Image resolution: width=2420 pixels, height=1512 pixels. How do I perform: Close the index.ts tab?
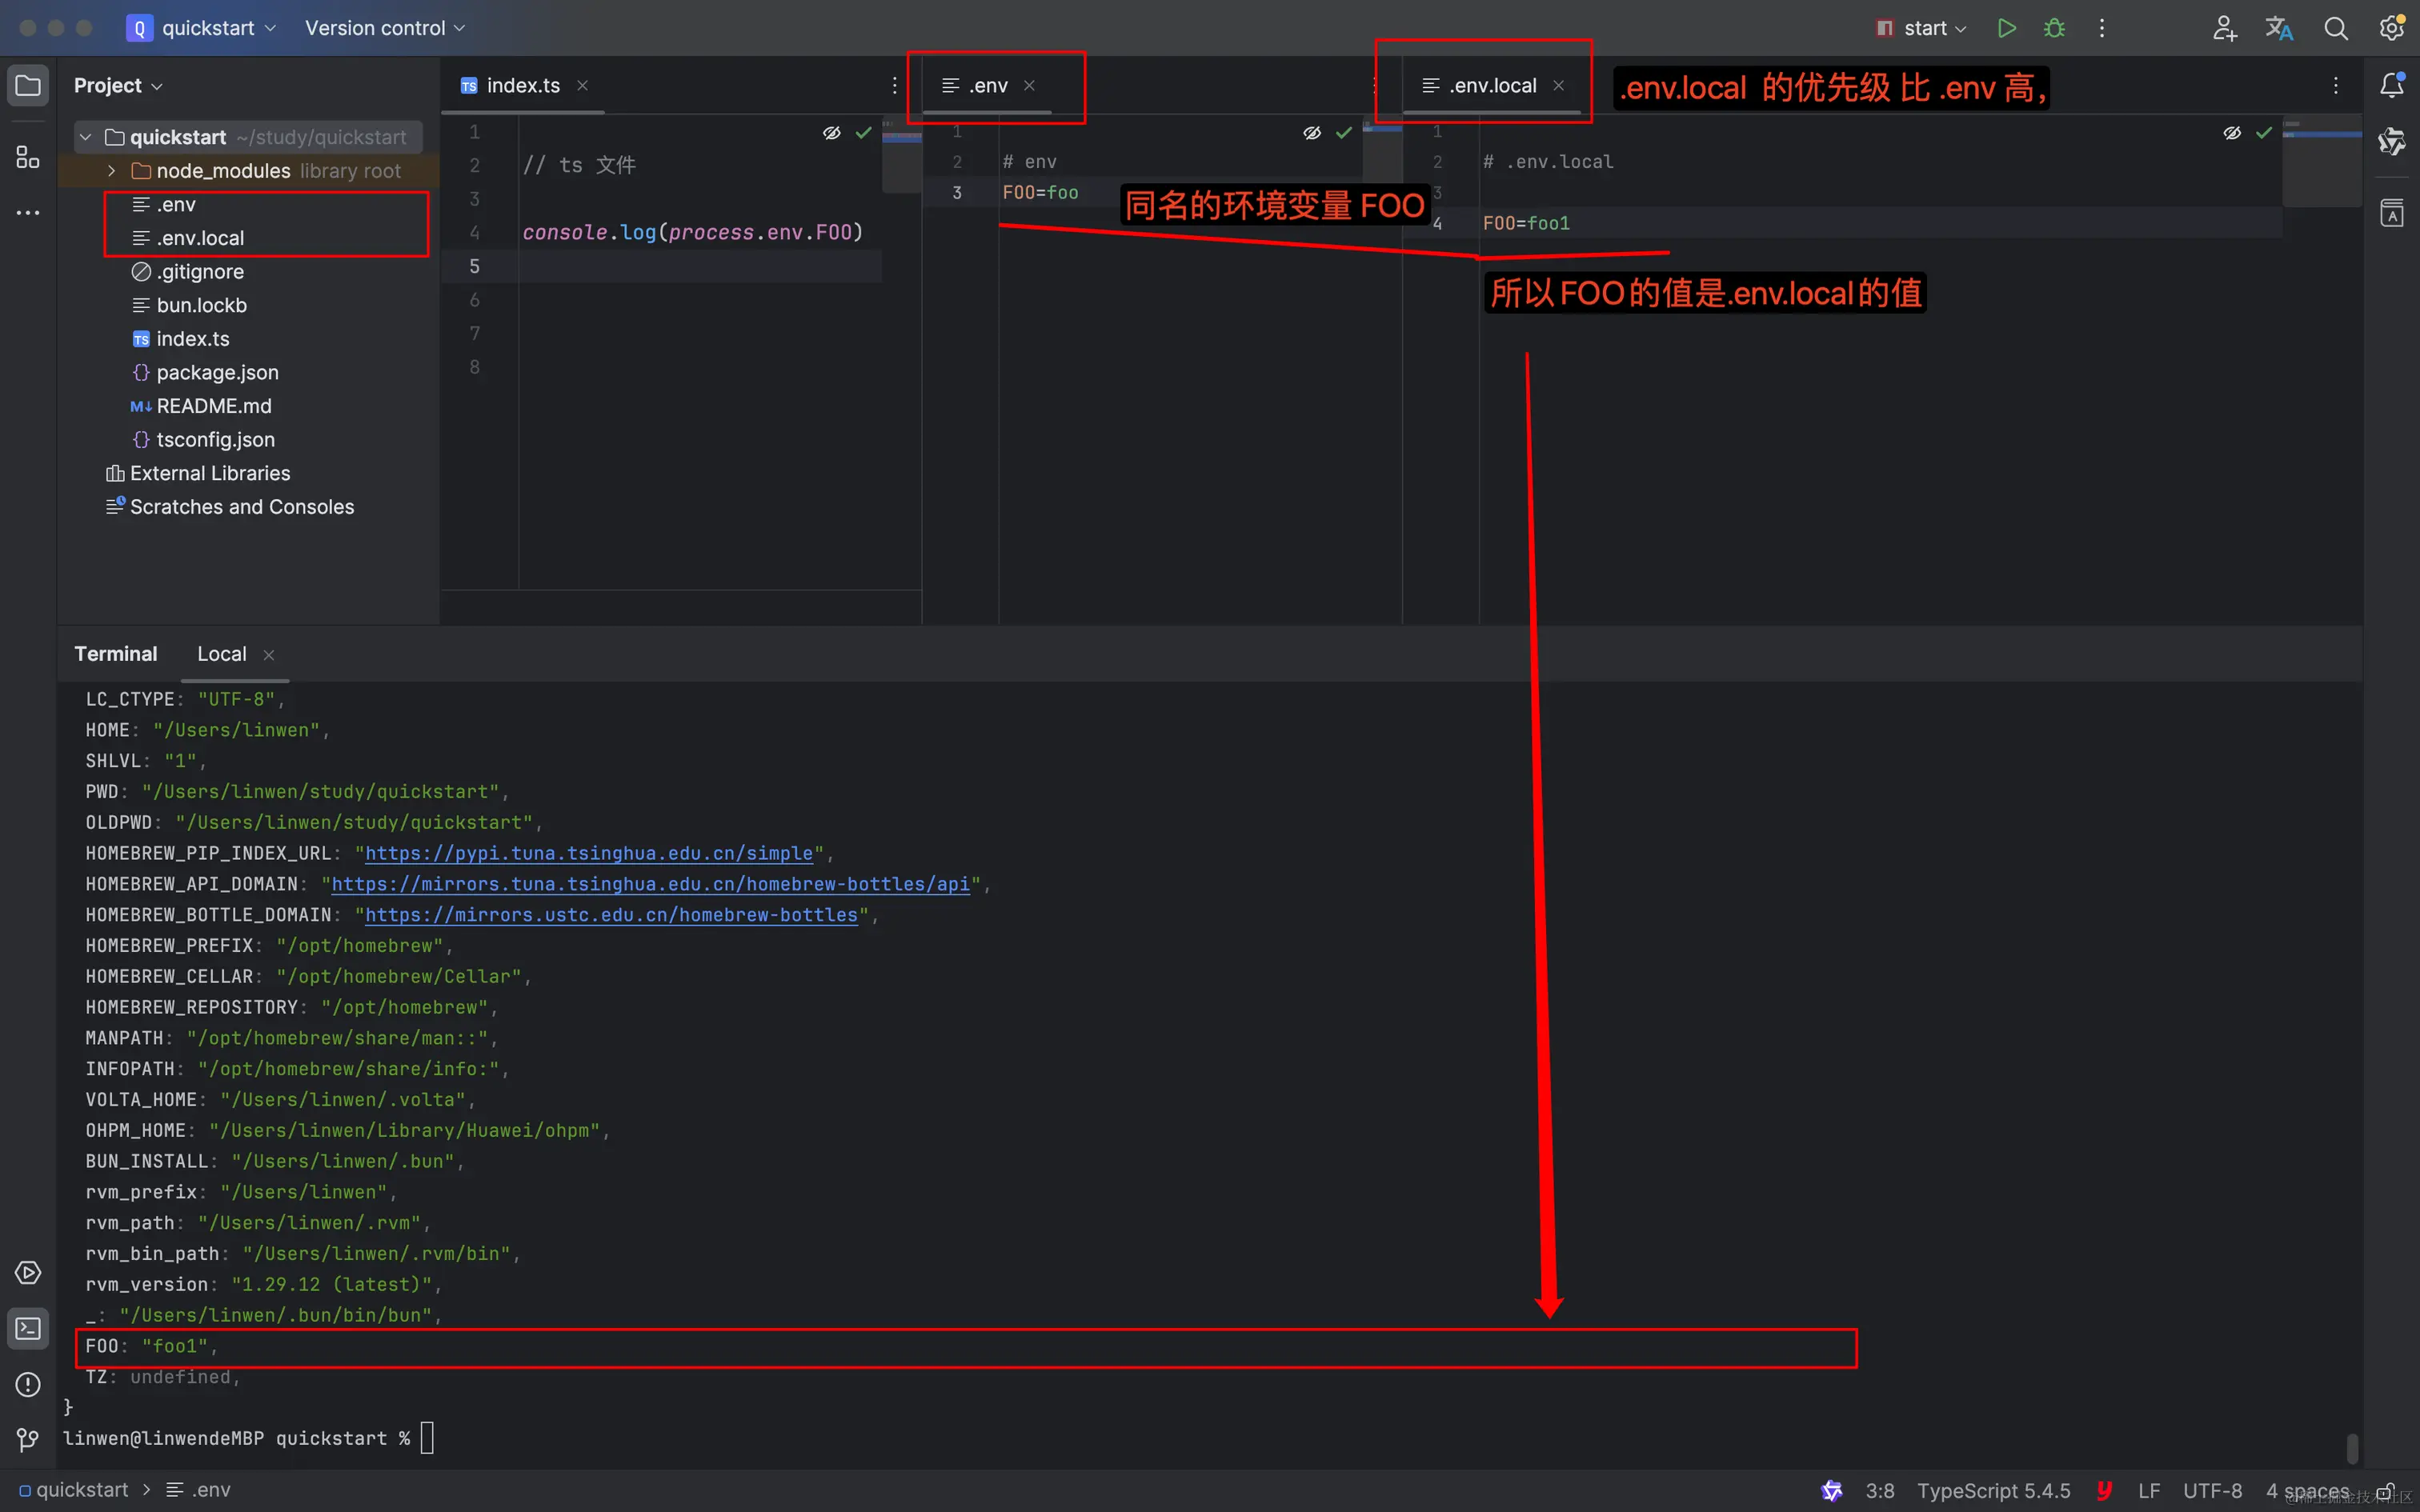(x=582, y=86)
